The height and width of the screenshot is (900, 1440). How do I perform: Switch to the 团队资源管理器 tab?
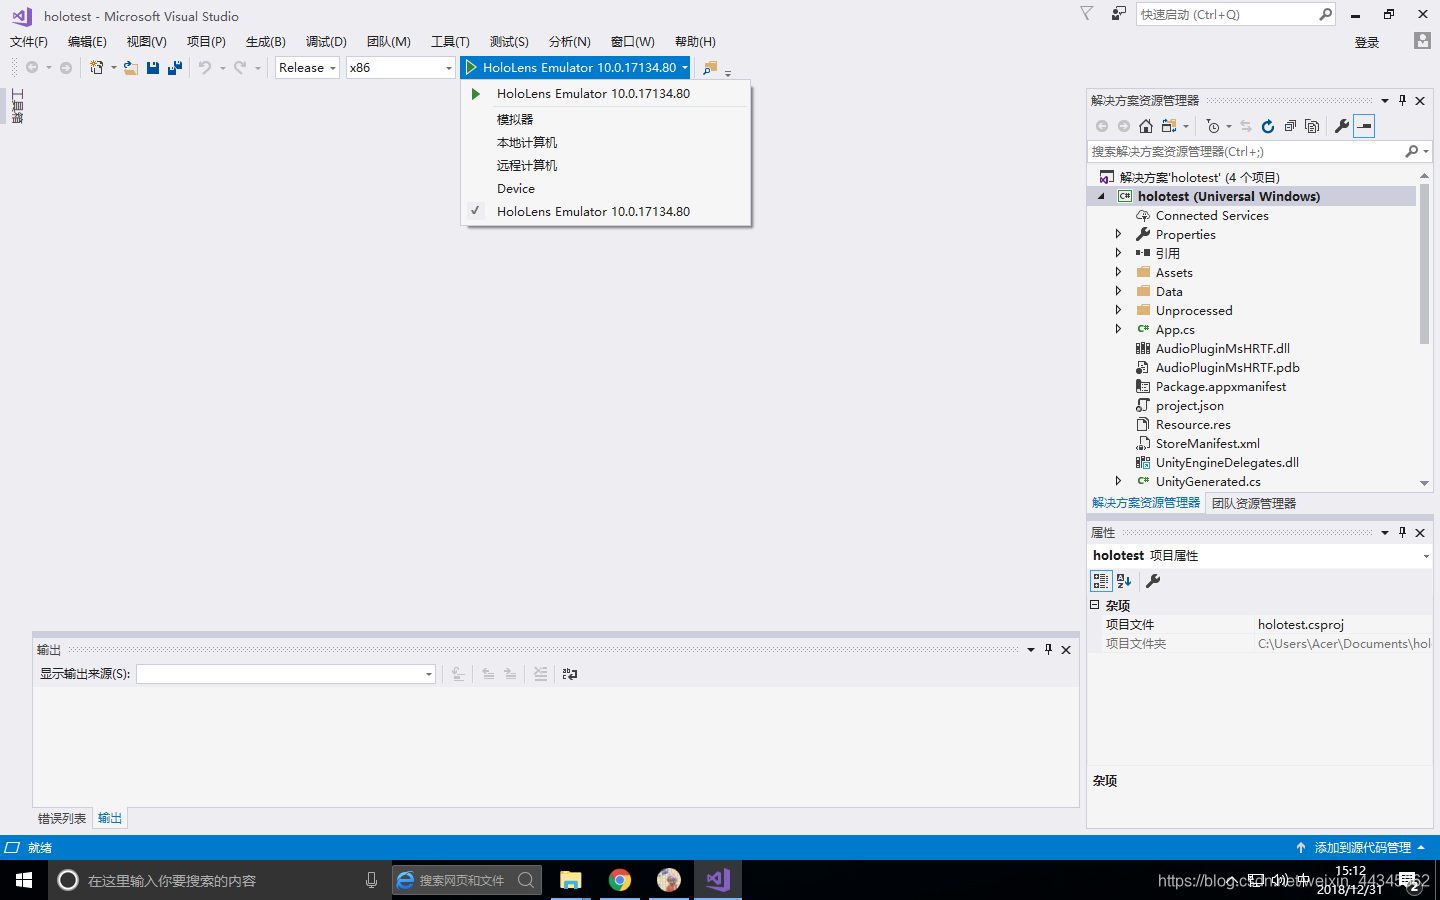click(x=1254, y=503)
